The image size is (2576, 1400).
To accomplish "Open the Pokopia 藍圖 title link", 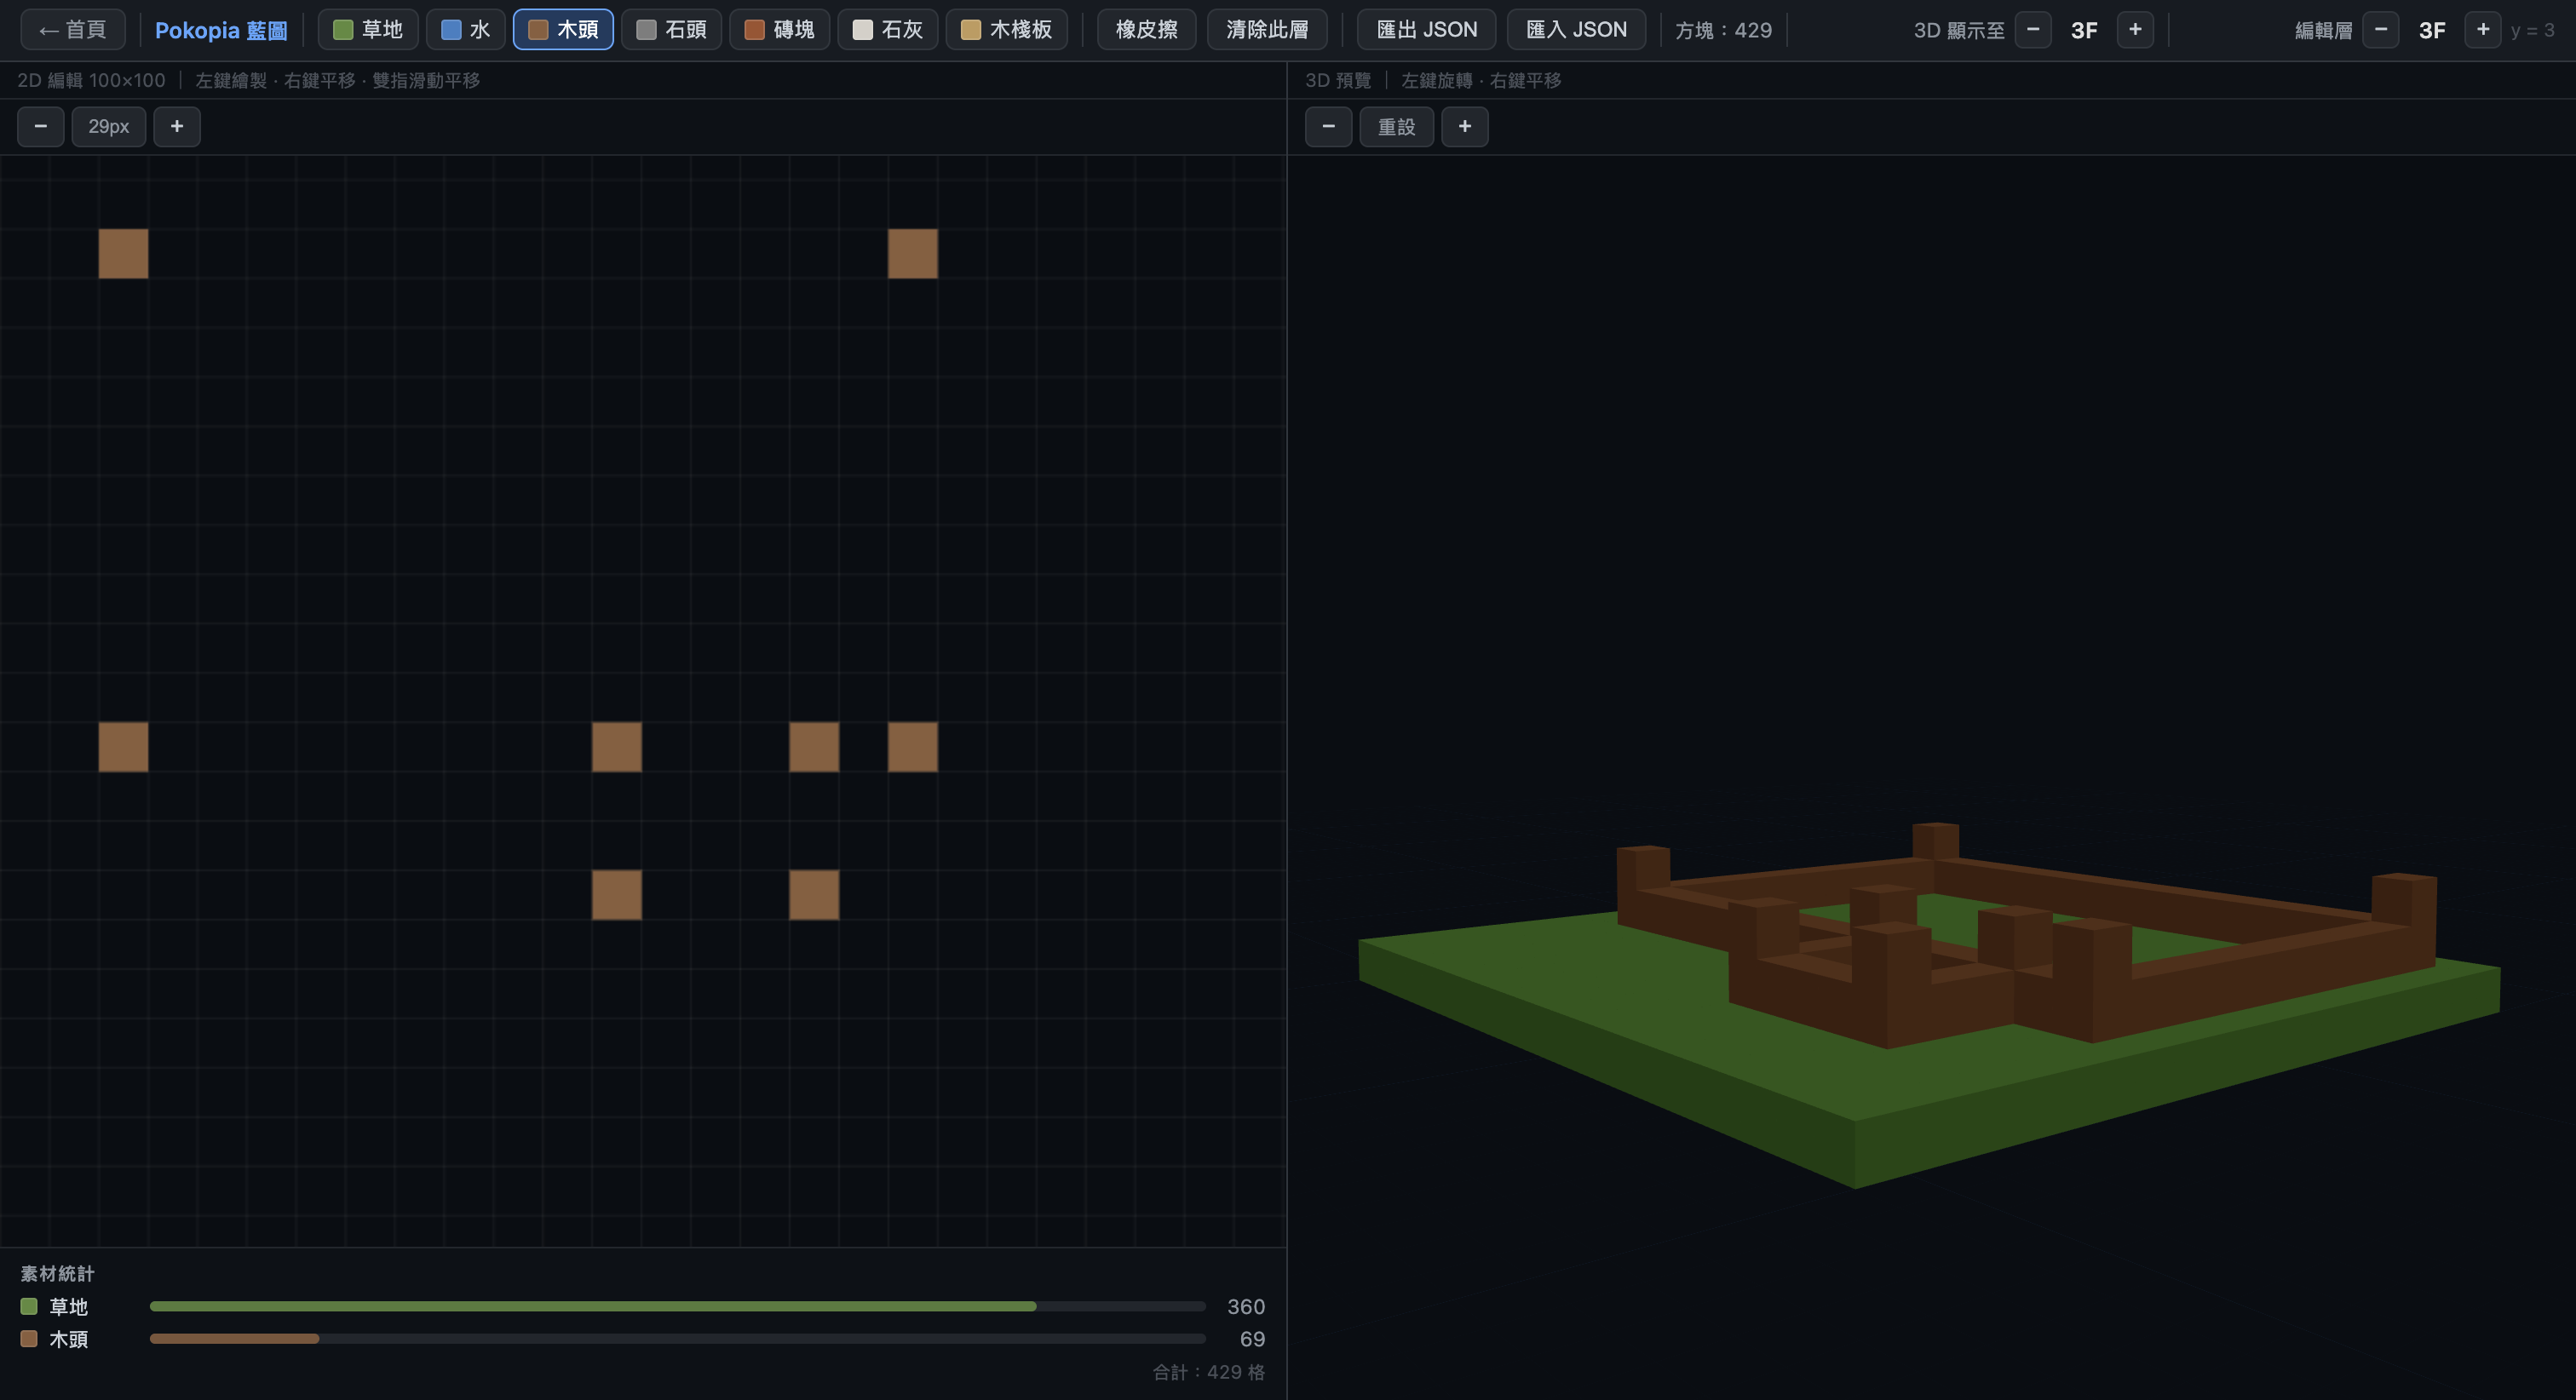I will 220,29.
